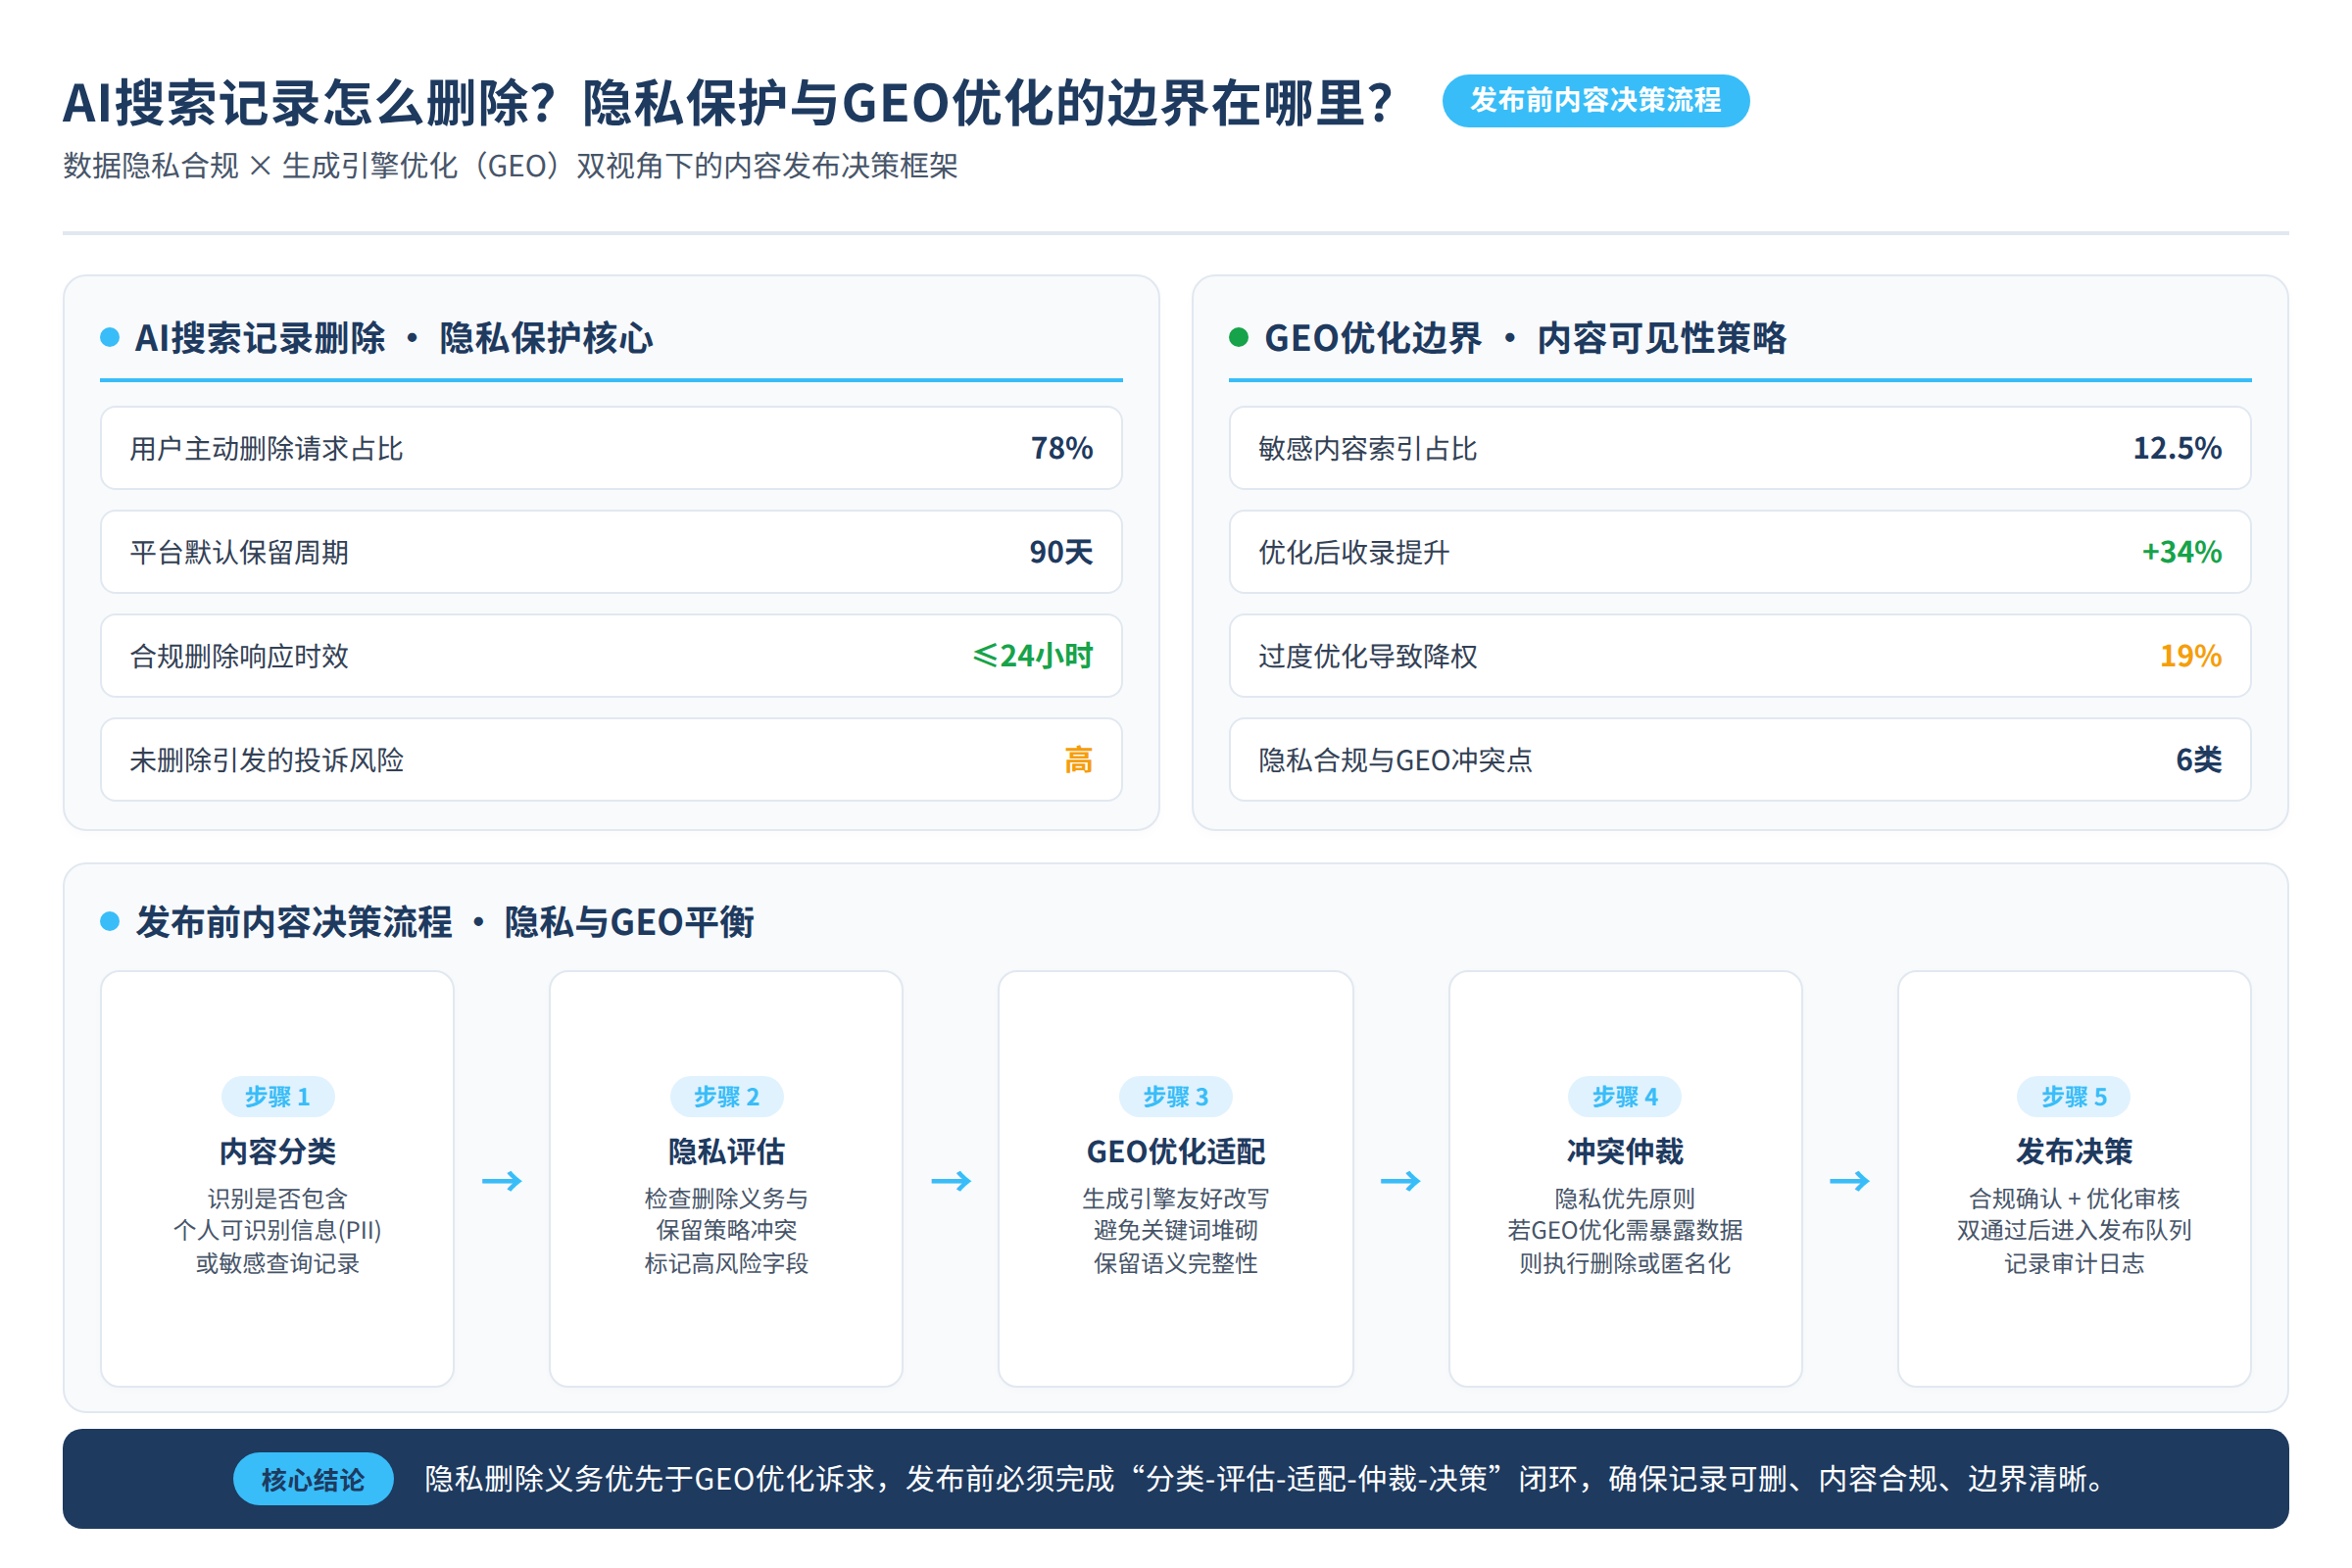Select the row 平台默认保留周期
The width and height of the screenshot is (2352, 1568).
tap(611, 552)
